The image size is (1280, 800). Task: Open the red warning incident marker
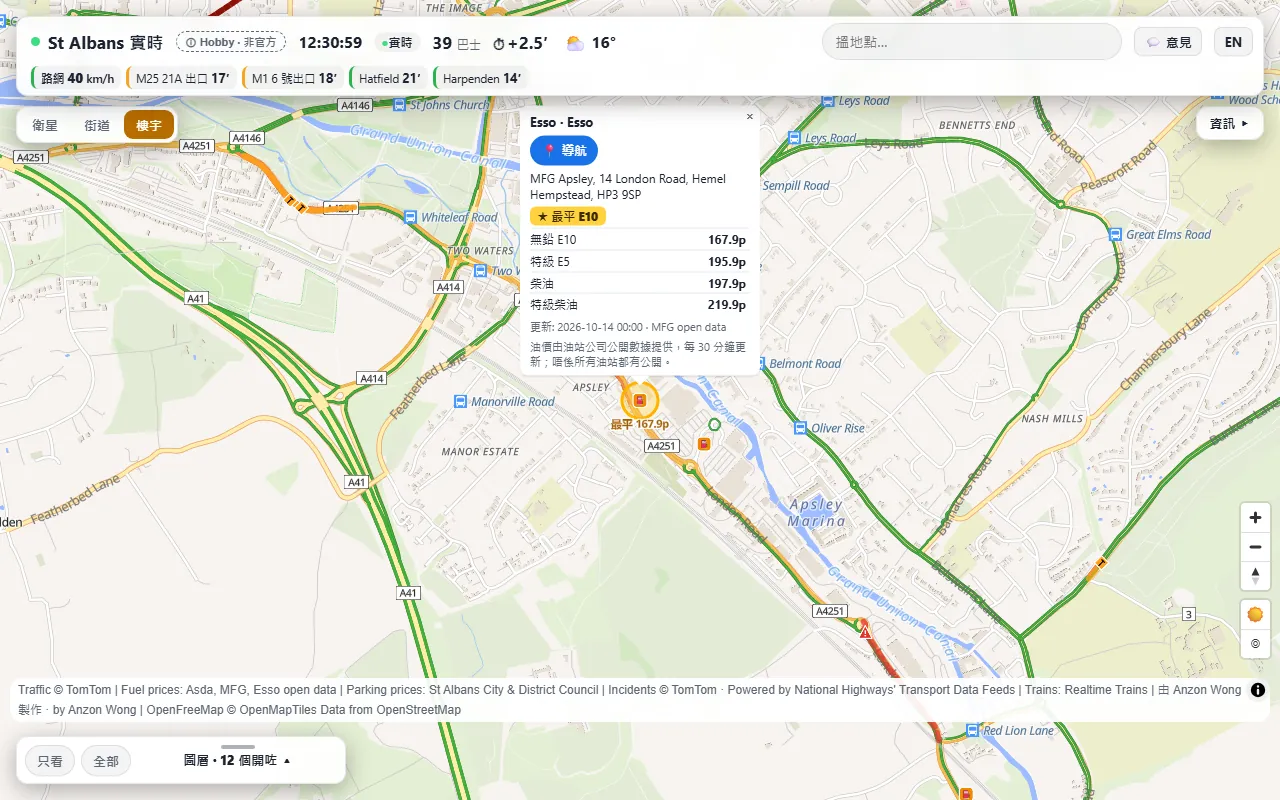[x=865, y=632]
